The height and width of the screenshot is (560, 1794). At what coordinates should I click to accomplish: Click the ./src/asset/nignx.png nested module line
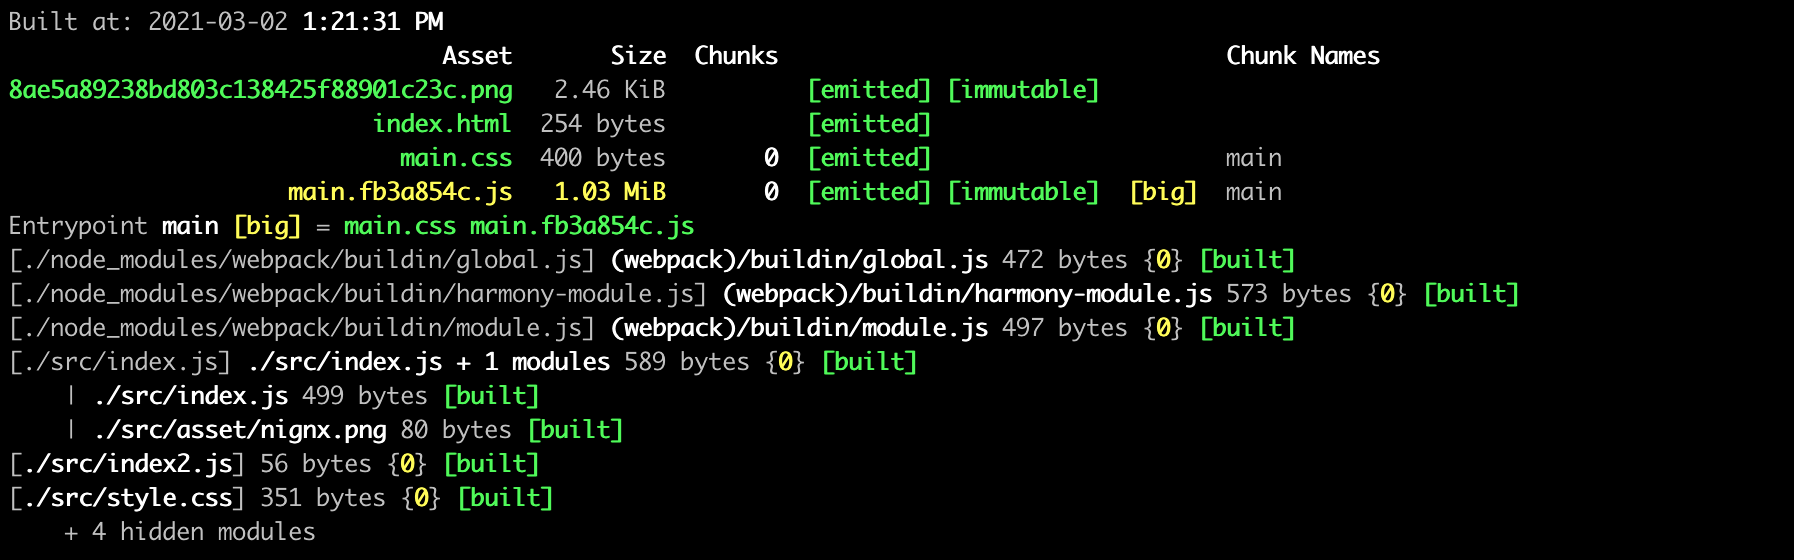(345, 430)
